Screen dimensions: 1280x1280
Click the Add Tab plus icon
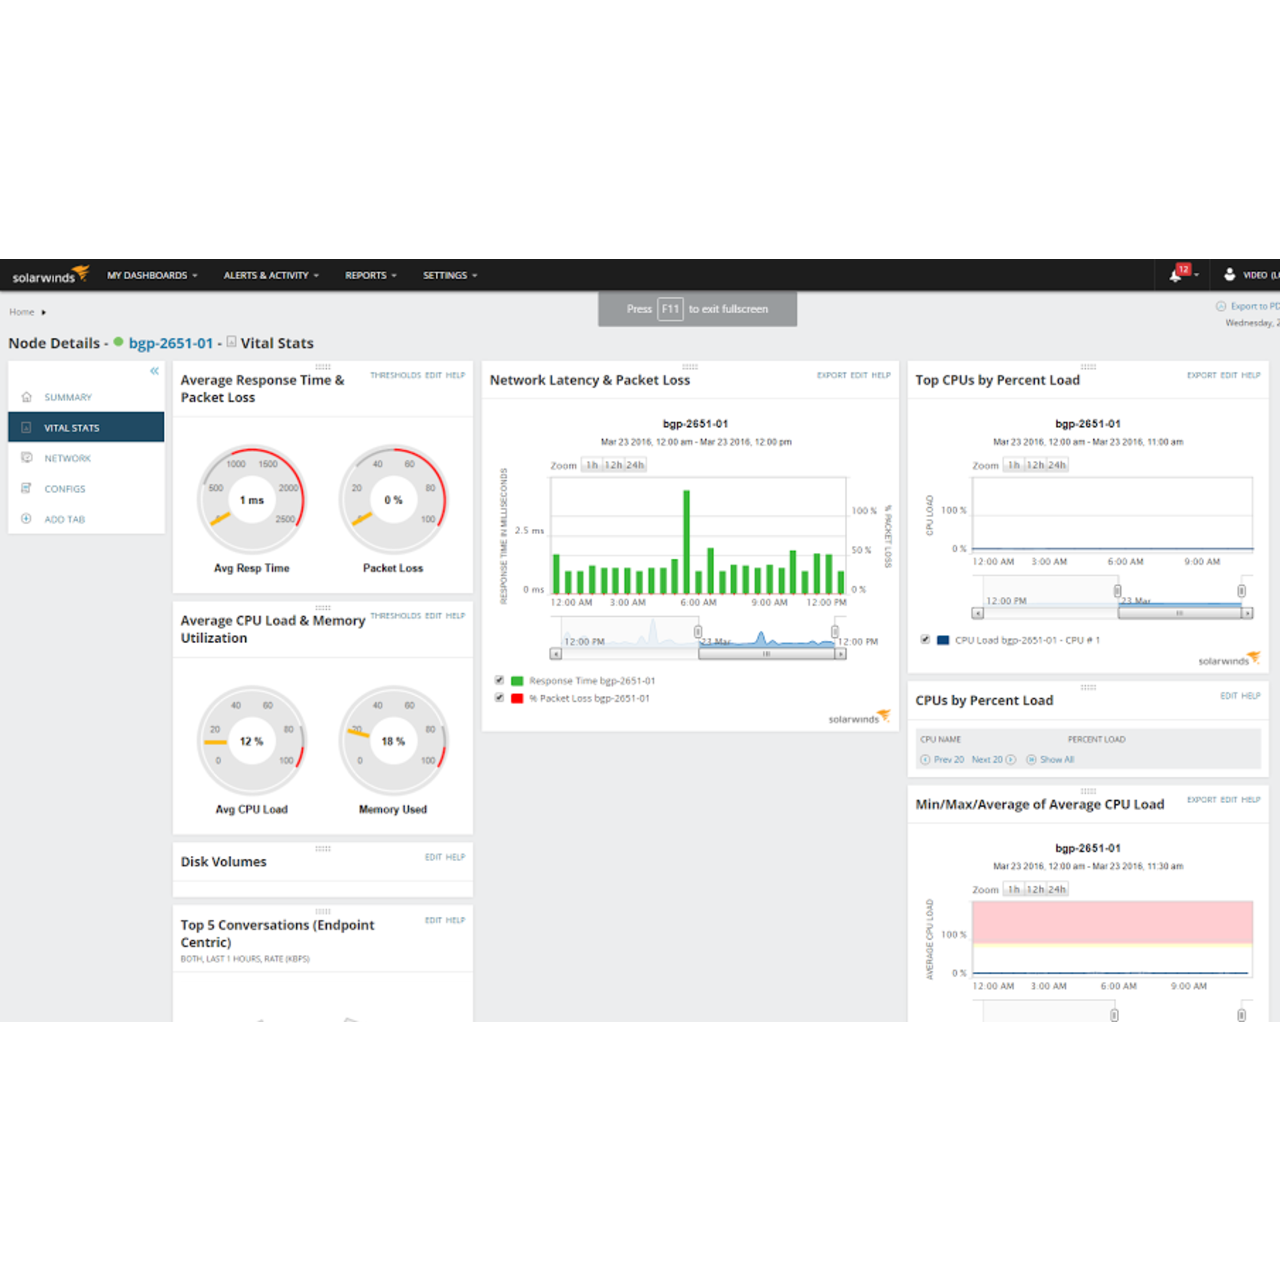[x=26, y=519]
